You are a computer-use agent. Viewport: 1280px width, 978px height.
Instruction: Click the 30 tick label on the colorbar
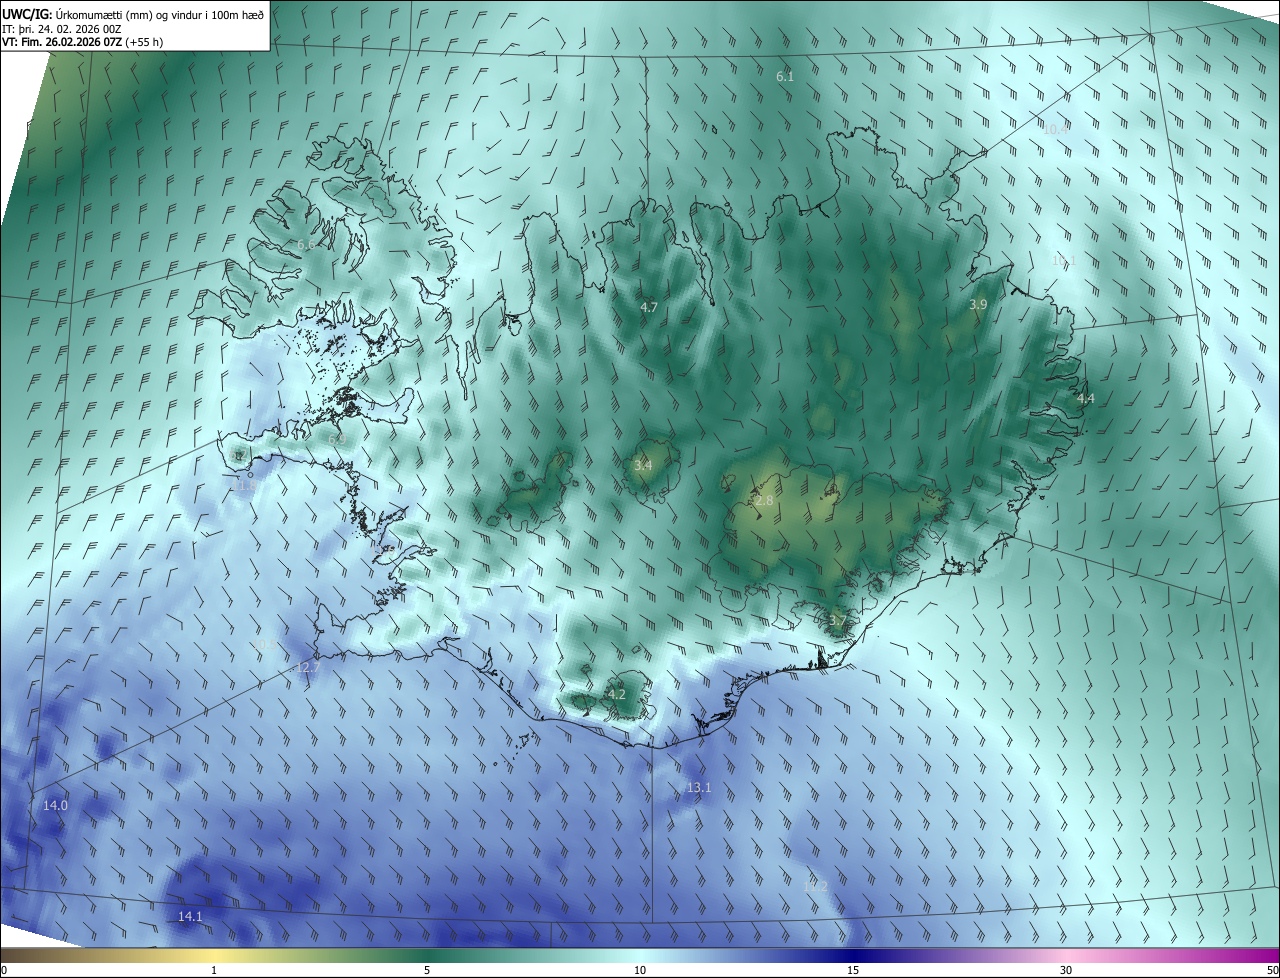point(1066,970)
